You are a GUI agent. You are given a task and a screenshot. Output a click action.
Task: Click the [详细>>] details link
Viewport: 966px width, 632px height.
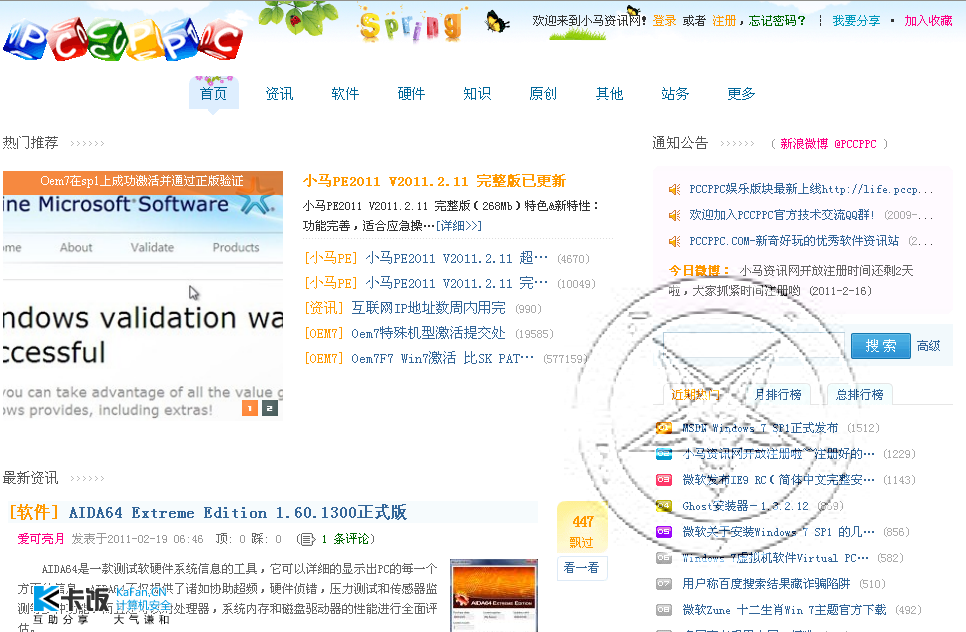click(459, 225)
